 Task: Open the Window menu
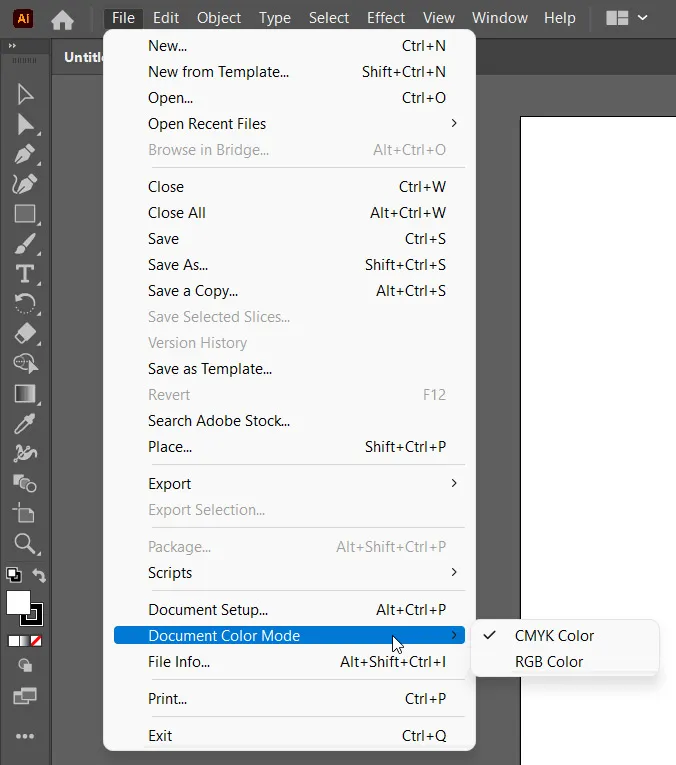pos(499,18)
